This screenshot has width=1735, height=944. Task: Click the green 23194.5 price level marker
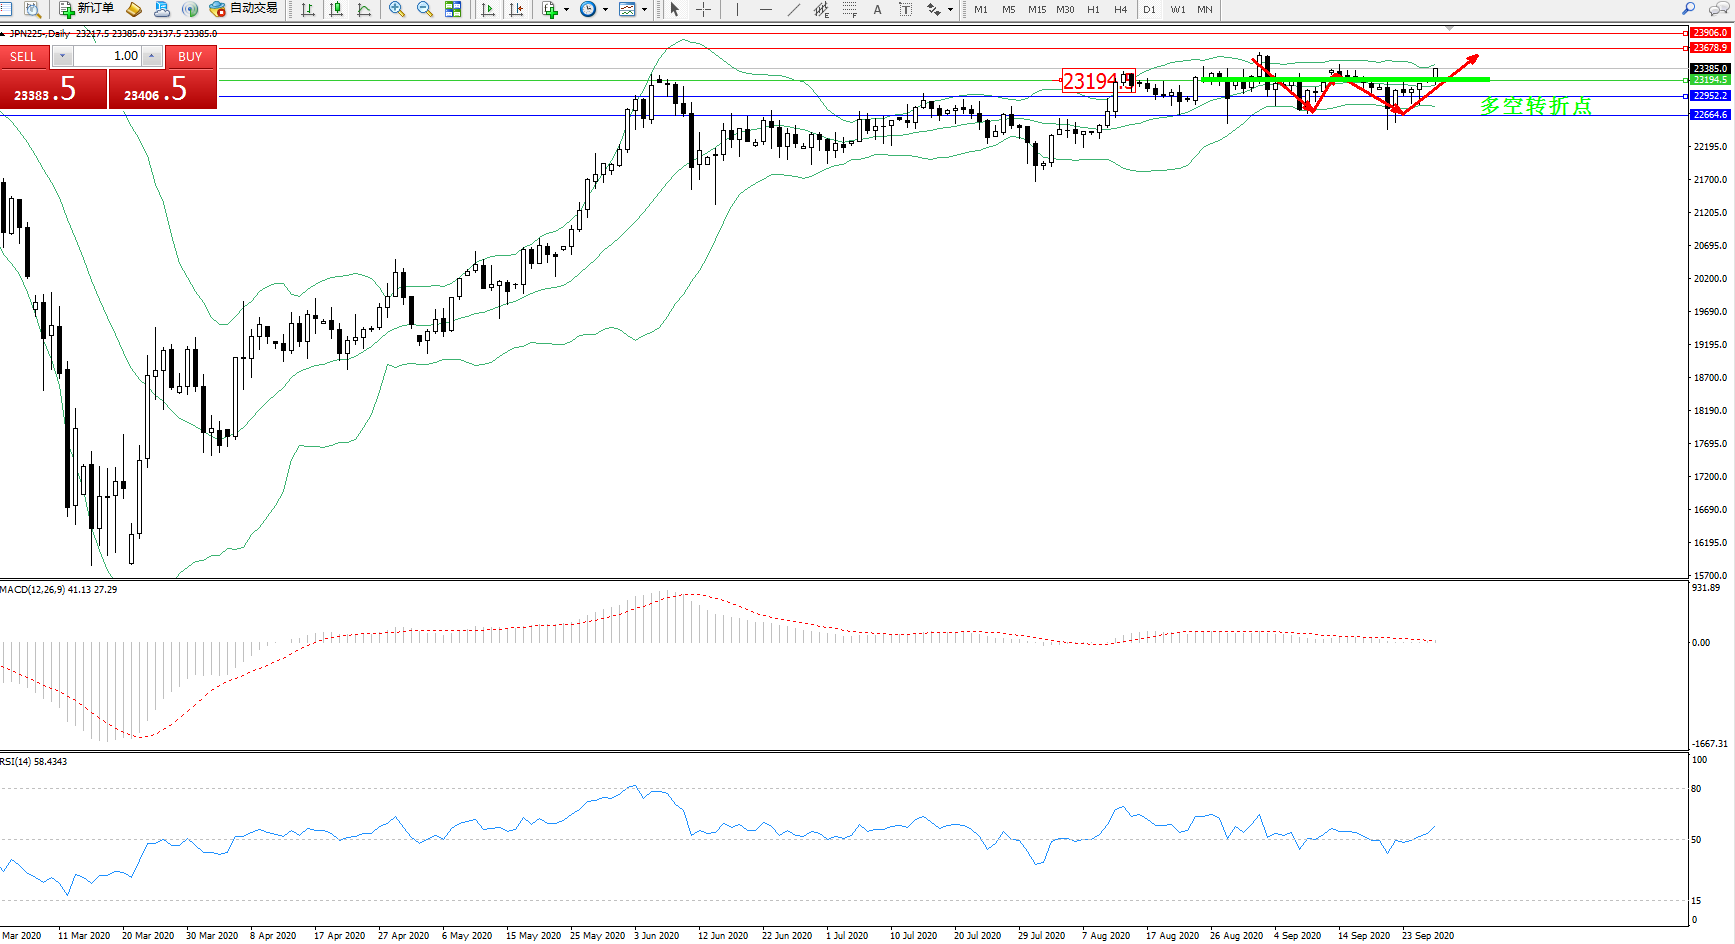click(1710, 80)
